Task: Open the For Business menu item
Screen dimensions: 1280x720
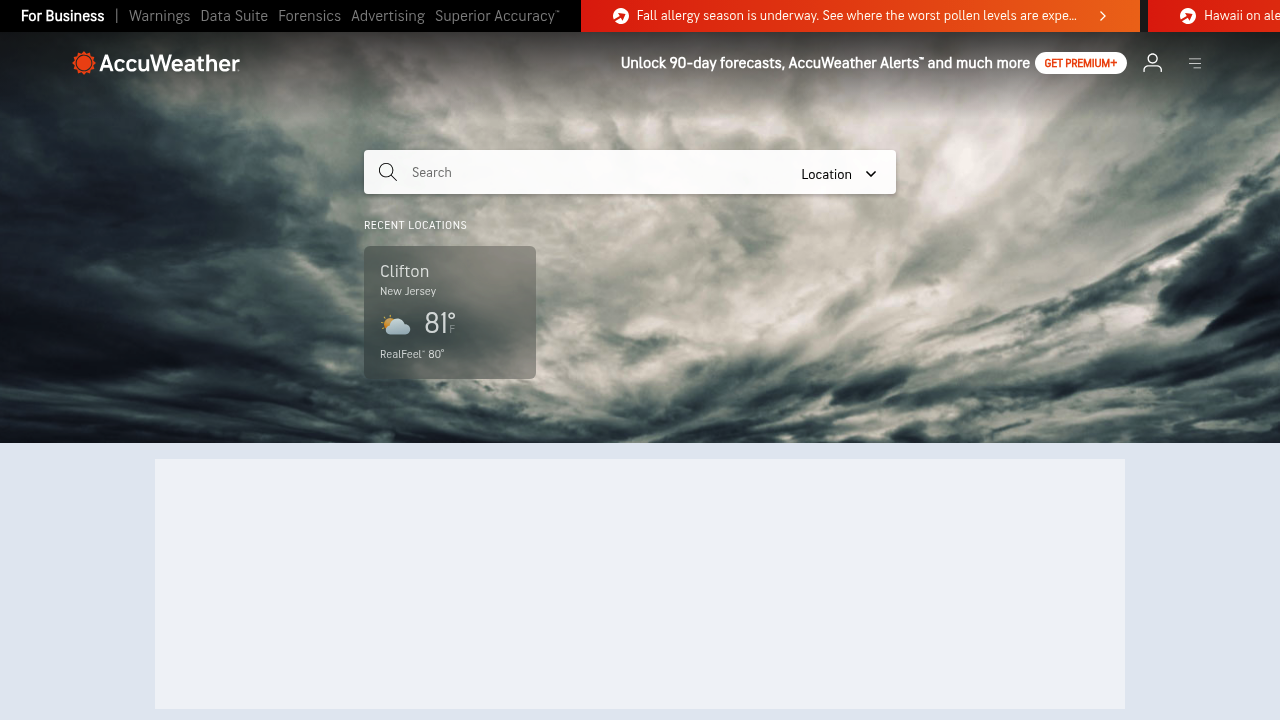Action: click(62, 16)
